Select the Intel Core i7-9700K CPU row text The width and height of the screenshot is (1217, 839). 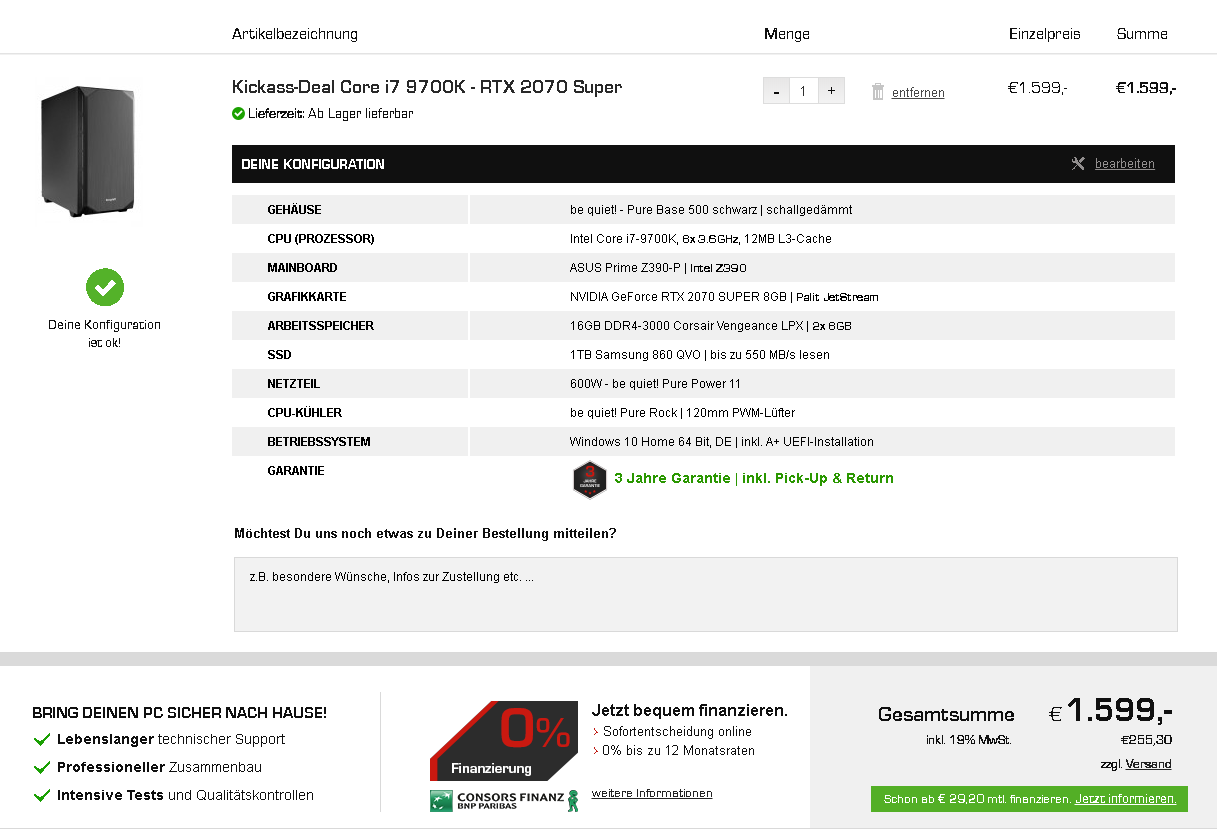(701, 239)
